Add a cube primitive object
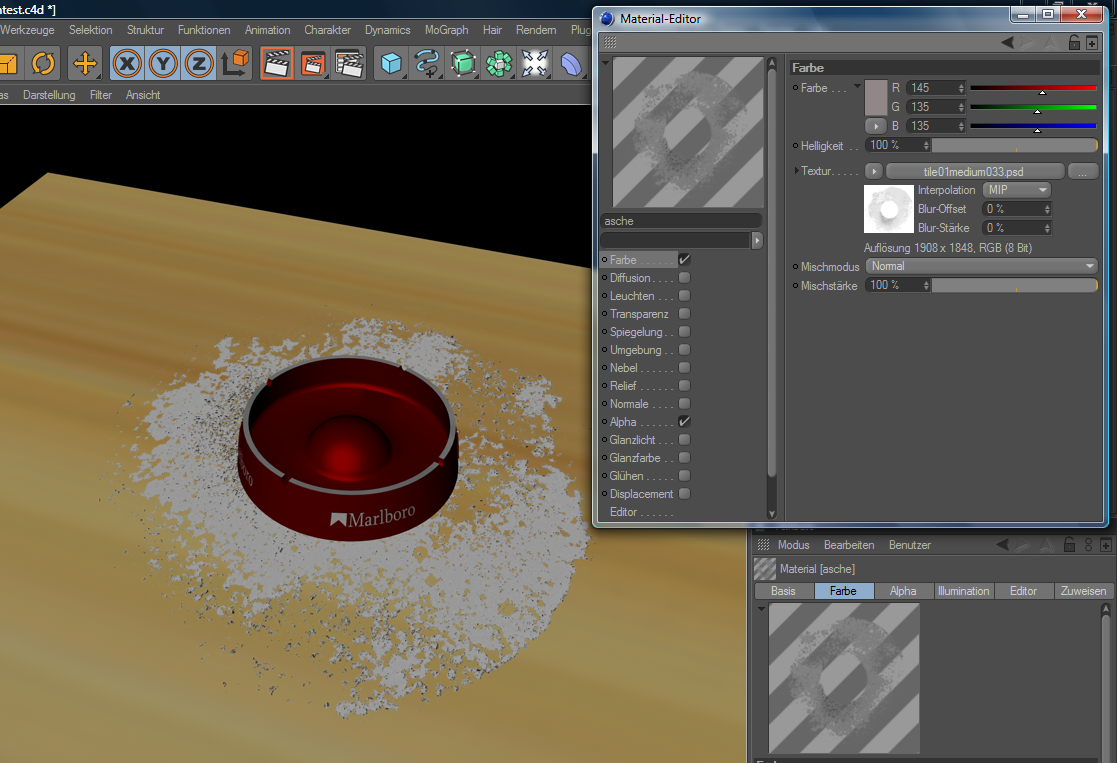 [x=390, y=63]
